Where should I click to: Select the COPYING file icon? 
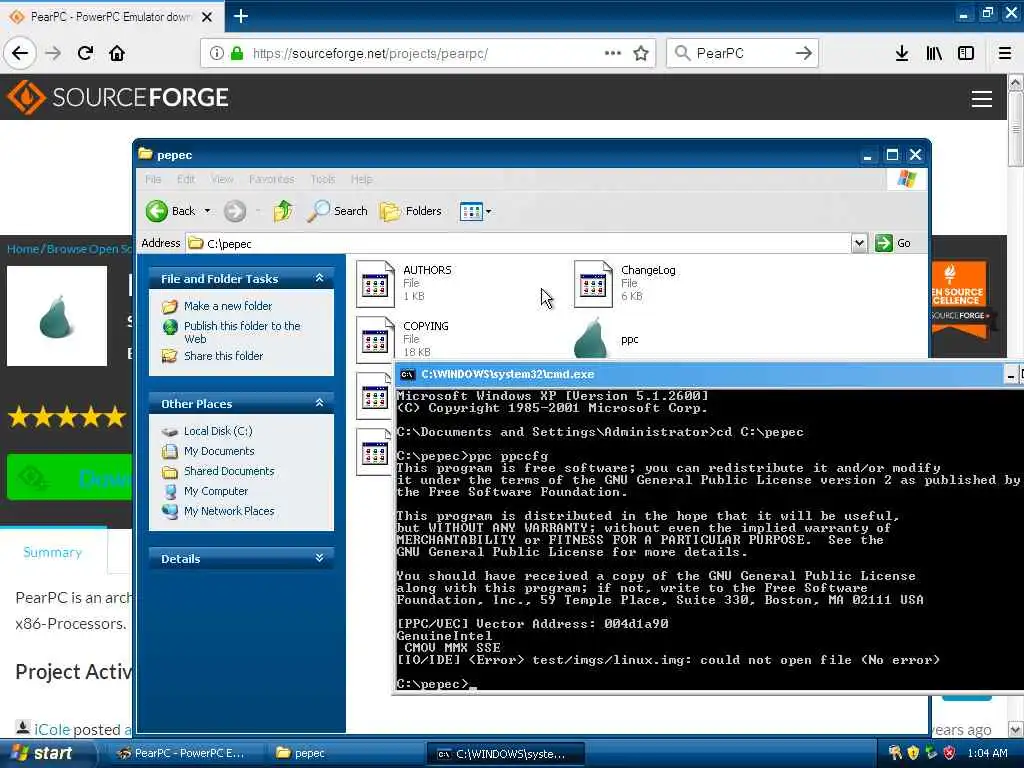(x=376, y=340)
